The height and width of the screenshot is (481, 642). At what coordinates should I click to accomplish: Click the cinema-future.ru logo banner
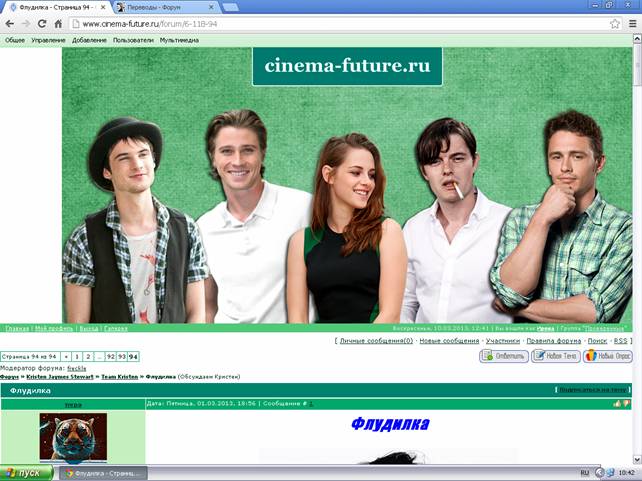(x=347, y=66)
